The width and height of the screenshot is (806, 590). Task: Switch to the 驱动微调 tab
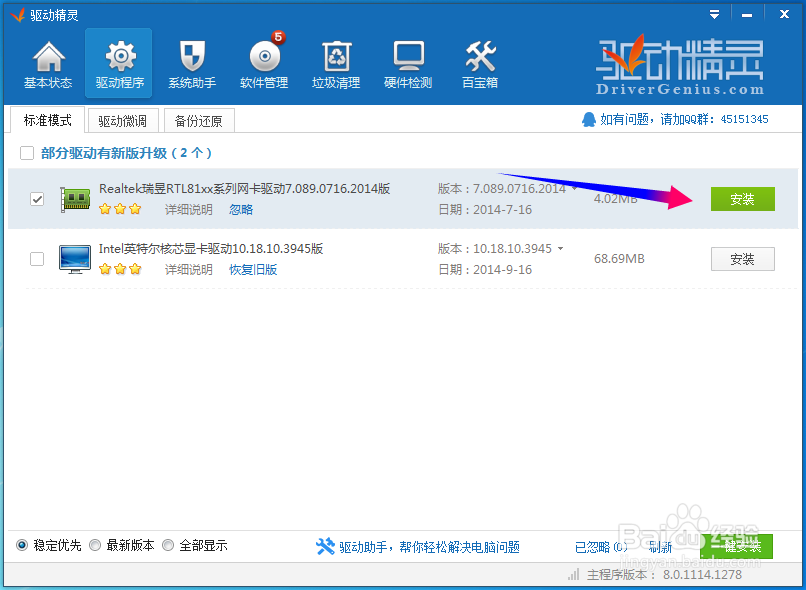coord(123,121)
